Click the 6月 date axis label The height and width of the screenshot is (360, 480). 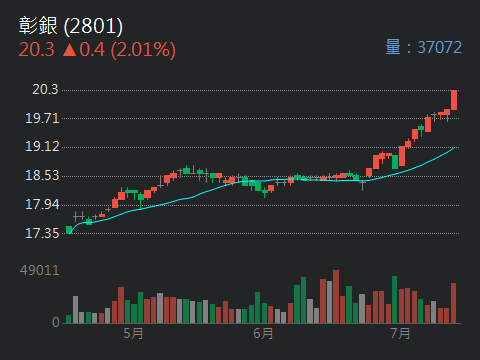[263, 334]
